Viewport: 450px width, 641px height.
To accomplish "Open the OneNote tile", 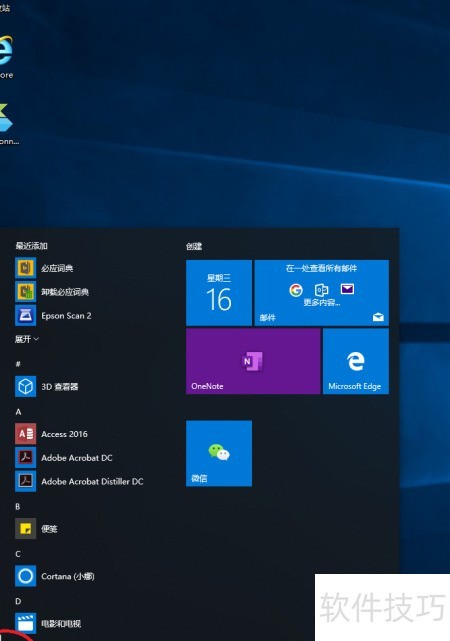I will (x=253, y=361).
